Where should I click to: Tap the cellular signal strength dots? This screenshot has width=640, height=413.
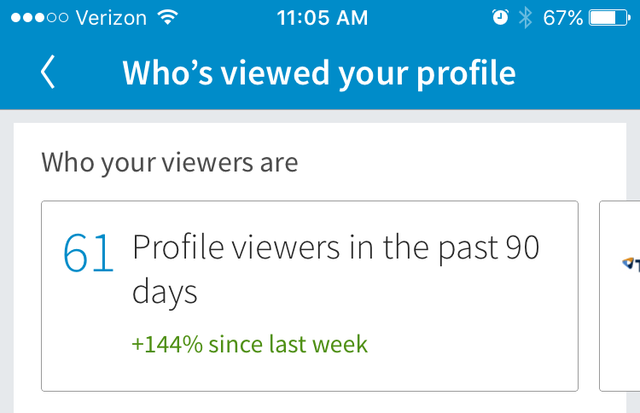click(x=39, y=18)
